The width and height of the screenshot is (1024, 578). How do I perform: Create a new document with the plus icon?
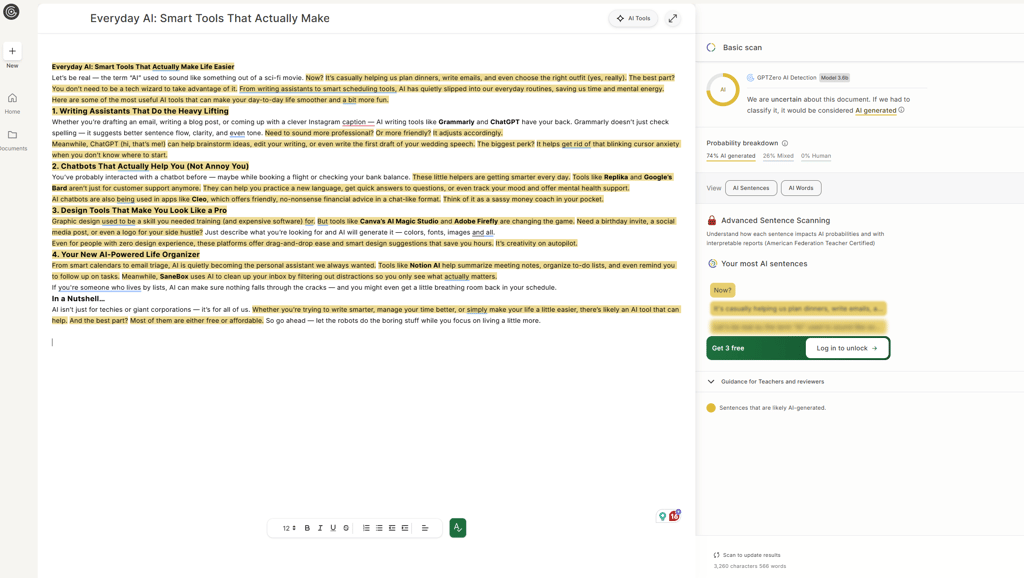tap(12, 51)
